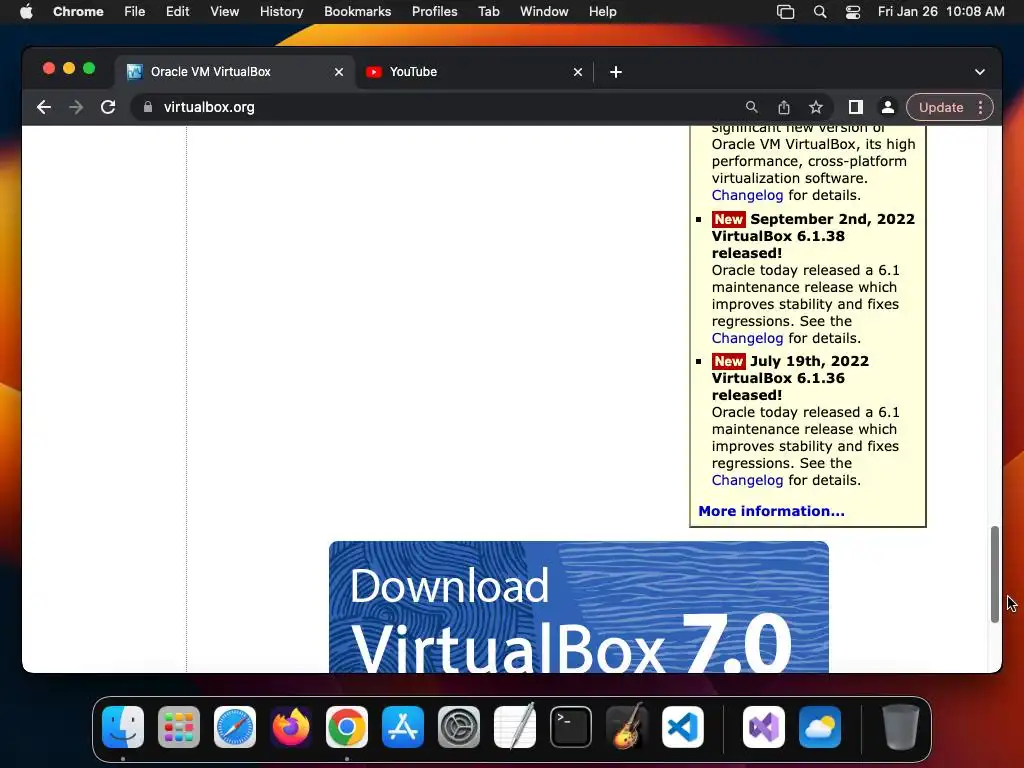Open the Profiles menu

[434, 12]
